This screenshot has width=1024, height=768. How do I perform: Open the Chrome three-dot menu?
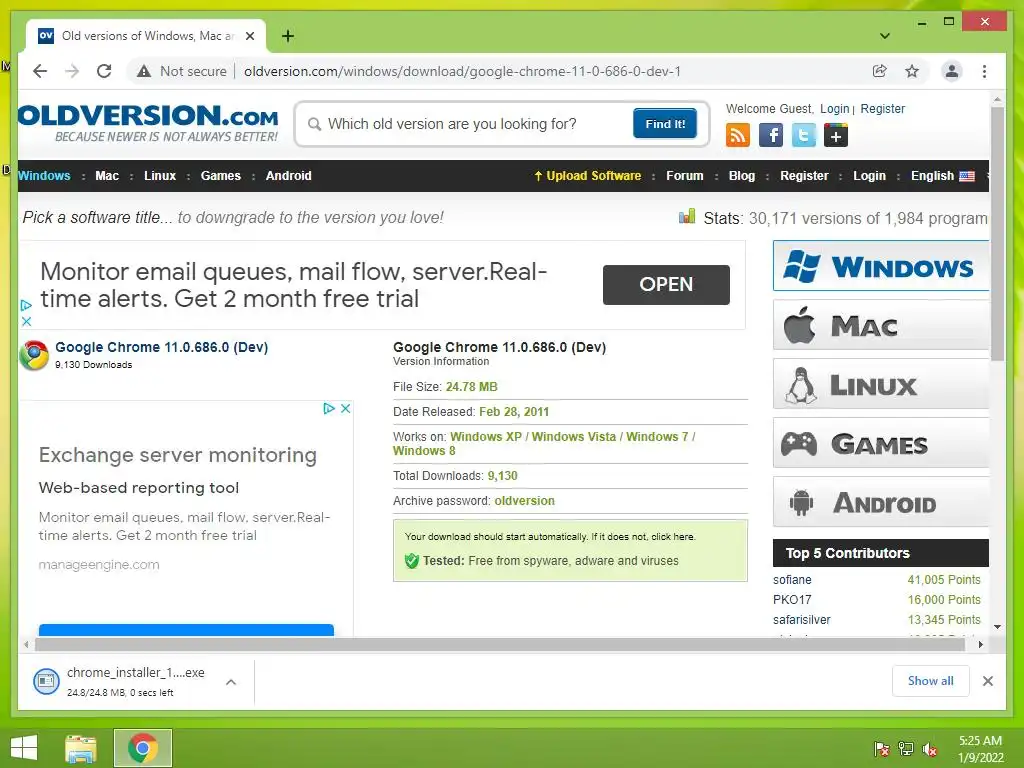(984, 71)
